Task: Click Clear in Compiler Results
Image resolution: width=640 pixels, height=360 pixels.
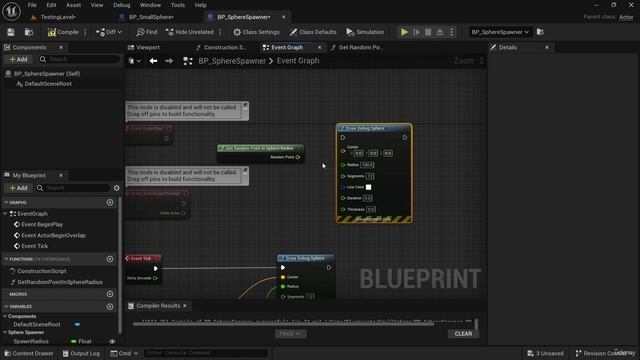Action: click(x=463, y=333)
